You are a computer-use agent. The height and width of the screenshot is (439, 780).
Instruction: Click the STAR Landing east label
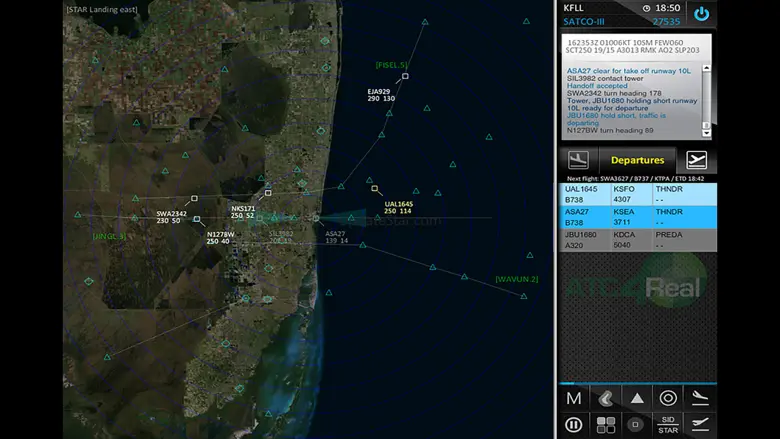click(x=102, y=9)
